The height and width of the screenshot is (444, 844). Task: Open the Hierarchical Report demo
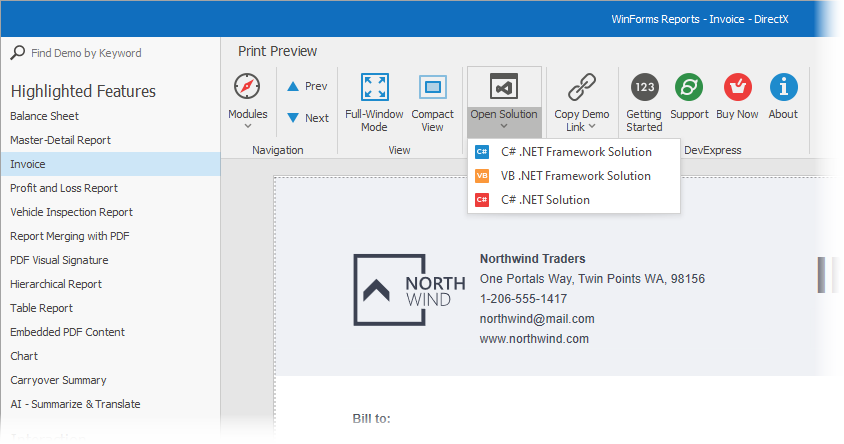tap(110, 284)
